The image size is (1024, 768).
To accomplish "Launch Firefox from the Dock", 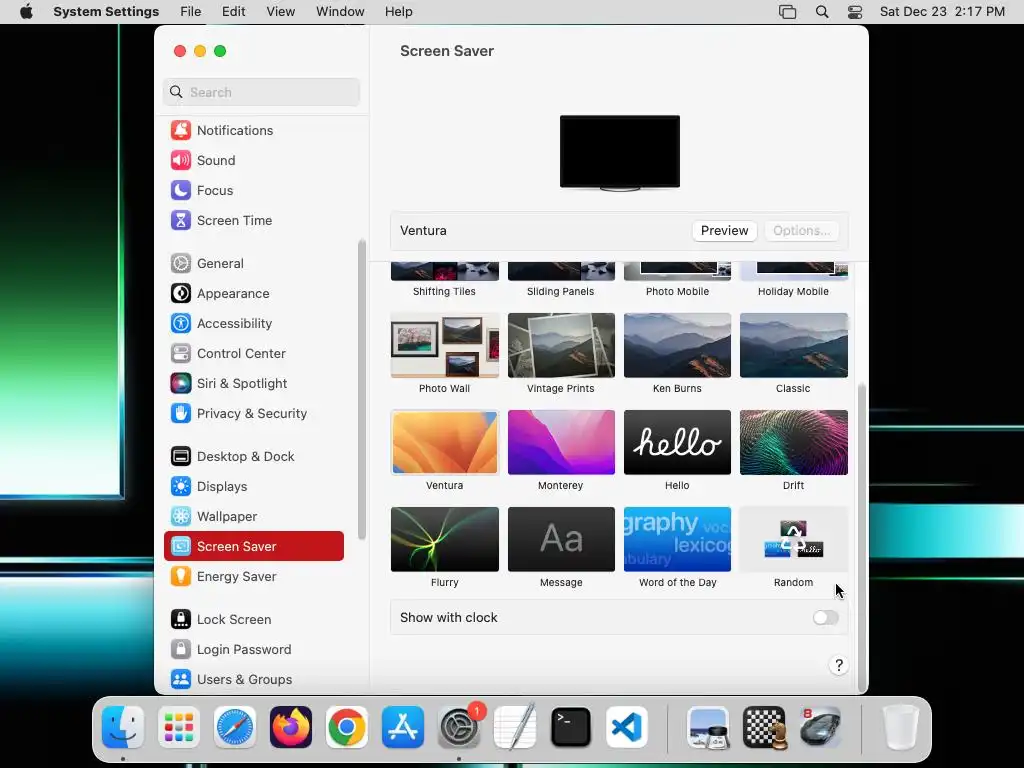I will [291, 727].
